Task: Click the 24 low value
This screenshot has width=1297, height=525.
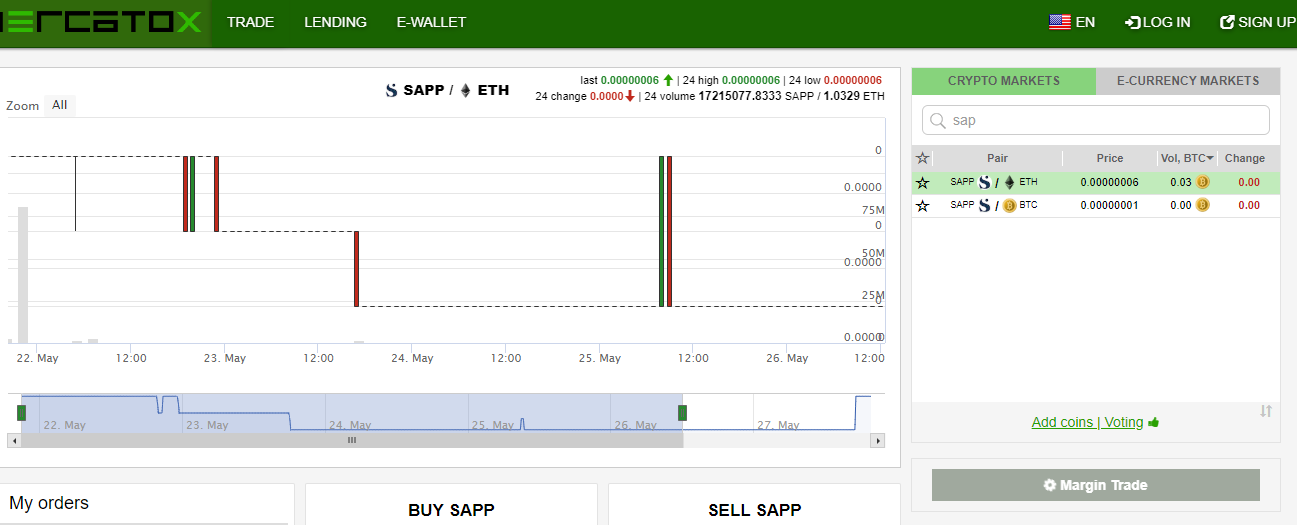Action: tap(853, 80)
